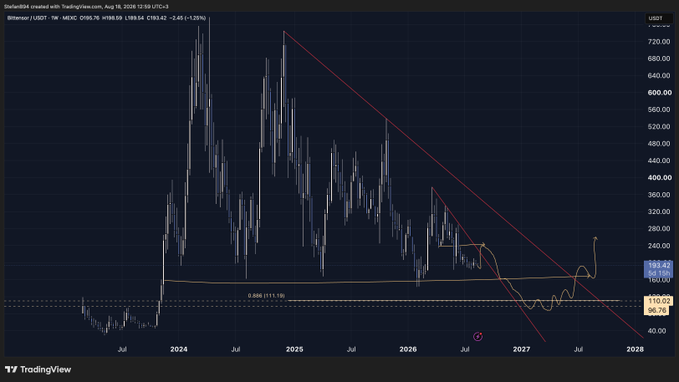The height and width of the screenshot is (382, 679).
Task: Click the L189.54 low value in header
Action: pos(134,18)
